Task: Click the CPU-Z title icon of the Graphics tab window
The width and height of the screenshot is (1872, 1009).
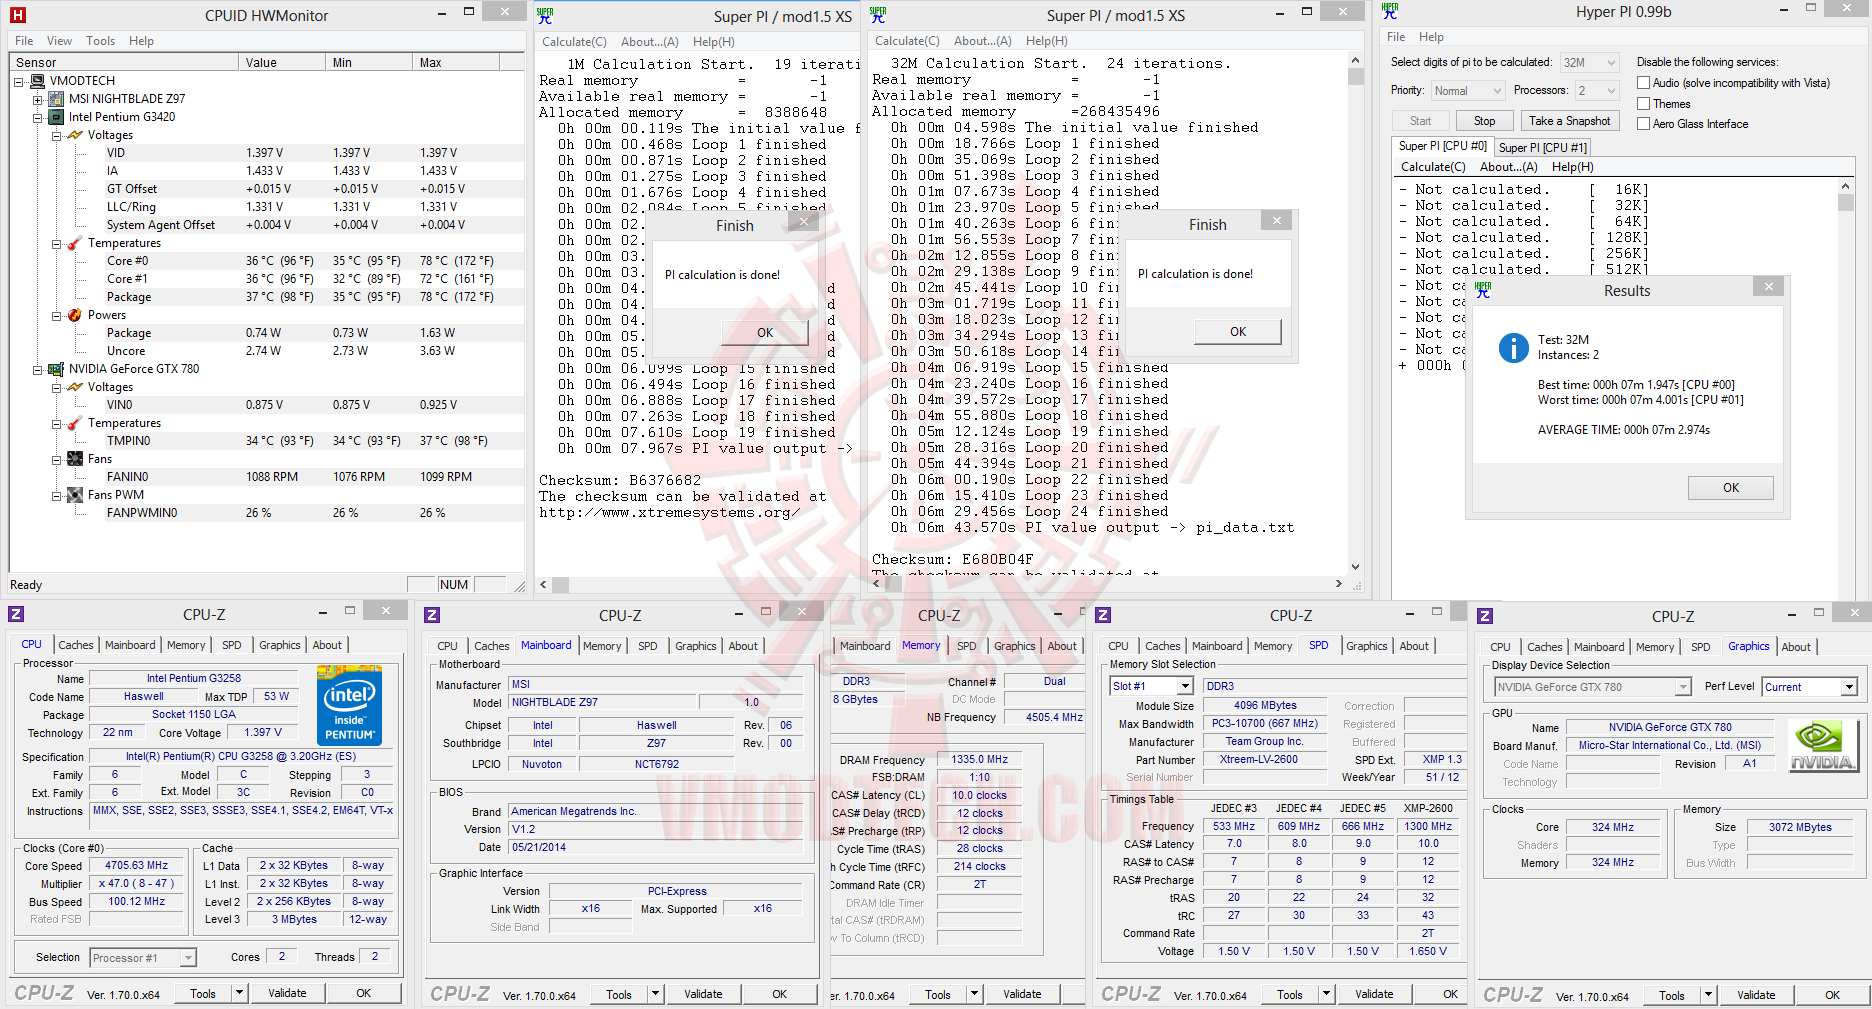Action: pyautogui.click(x=1485, y=615)
